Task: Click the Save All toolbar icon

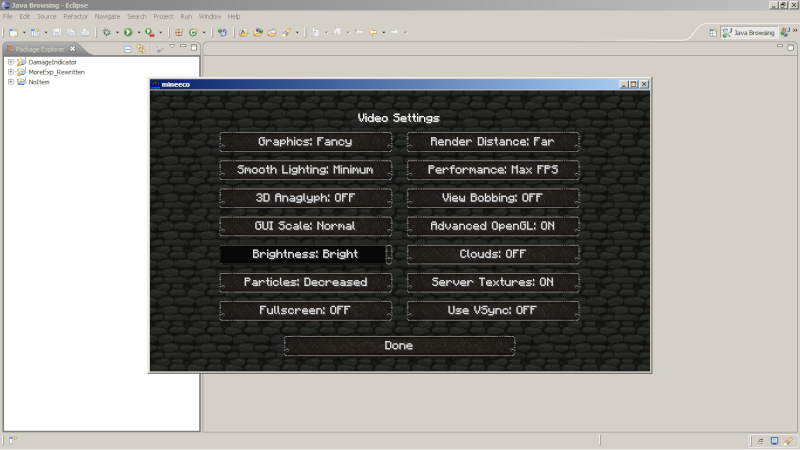Action: click(71, 32)
